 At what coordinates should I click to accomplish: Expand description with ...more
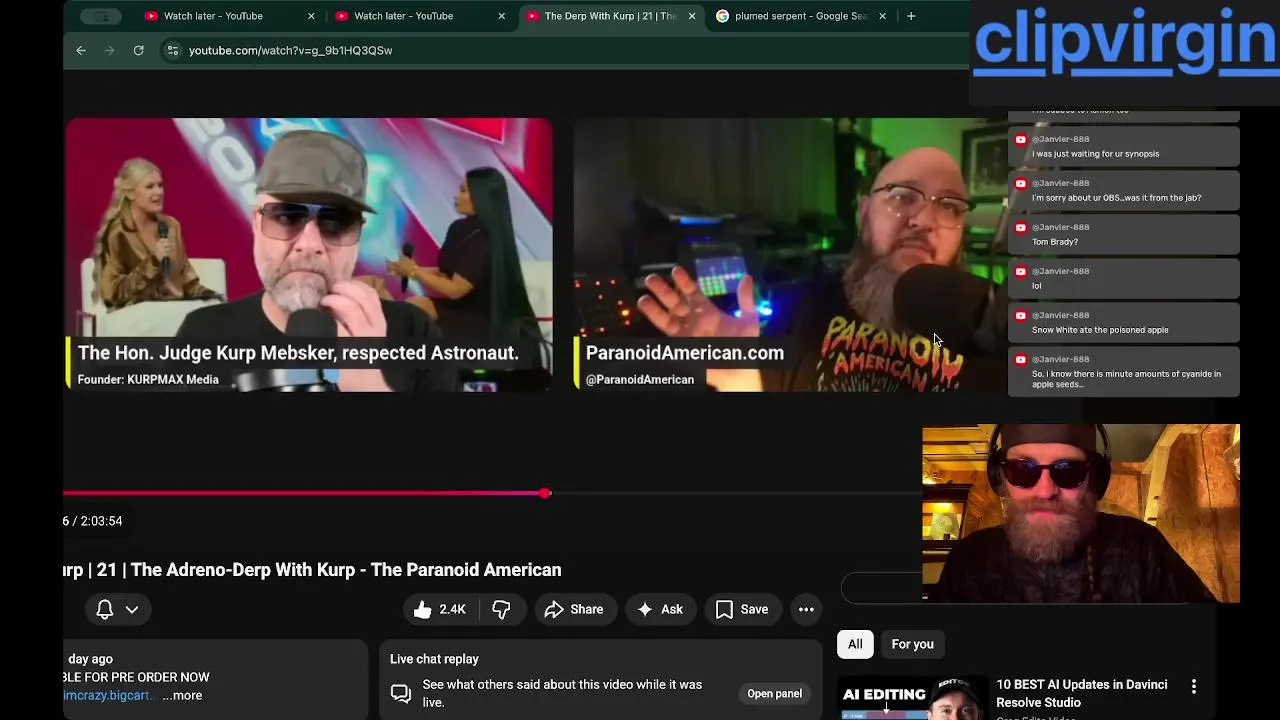coord(182,695)
